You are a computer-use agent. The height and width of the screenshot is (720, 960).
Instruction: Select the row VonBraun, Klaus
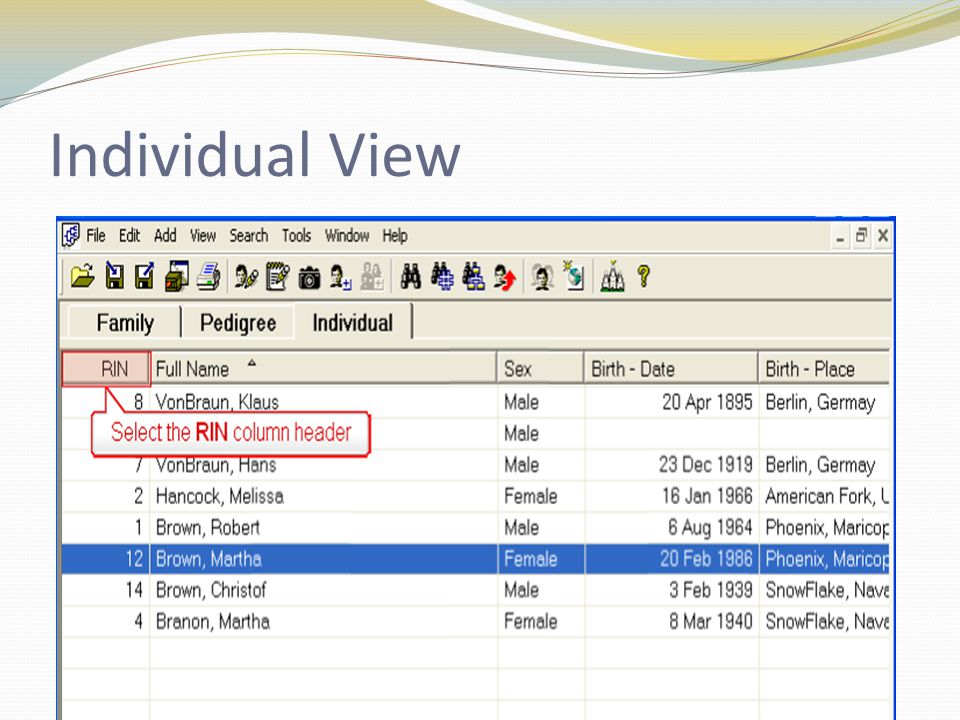[x=475, y=402]
